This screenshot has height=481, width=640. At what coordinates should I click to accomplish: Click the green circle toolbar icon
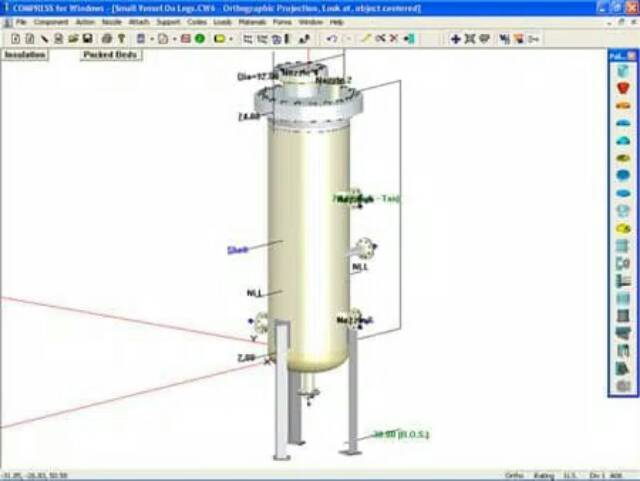[200, 39]
